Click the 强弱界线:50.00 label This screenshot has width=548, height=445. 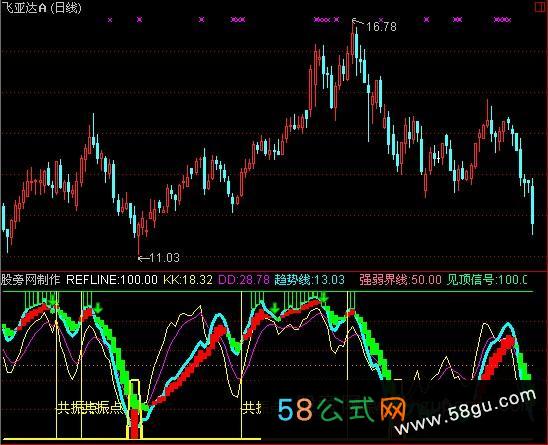pos(401,280)
